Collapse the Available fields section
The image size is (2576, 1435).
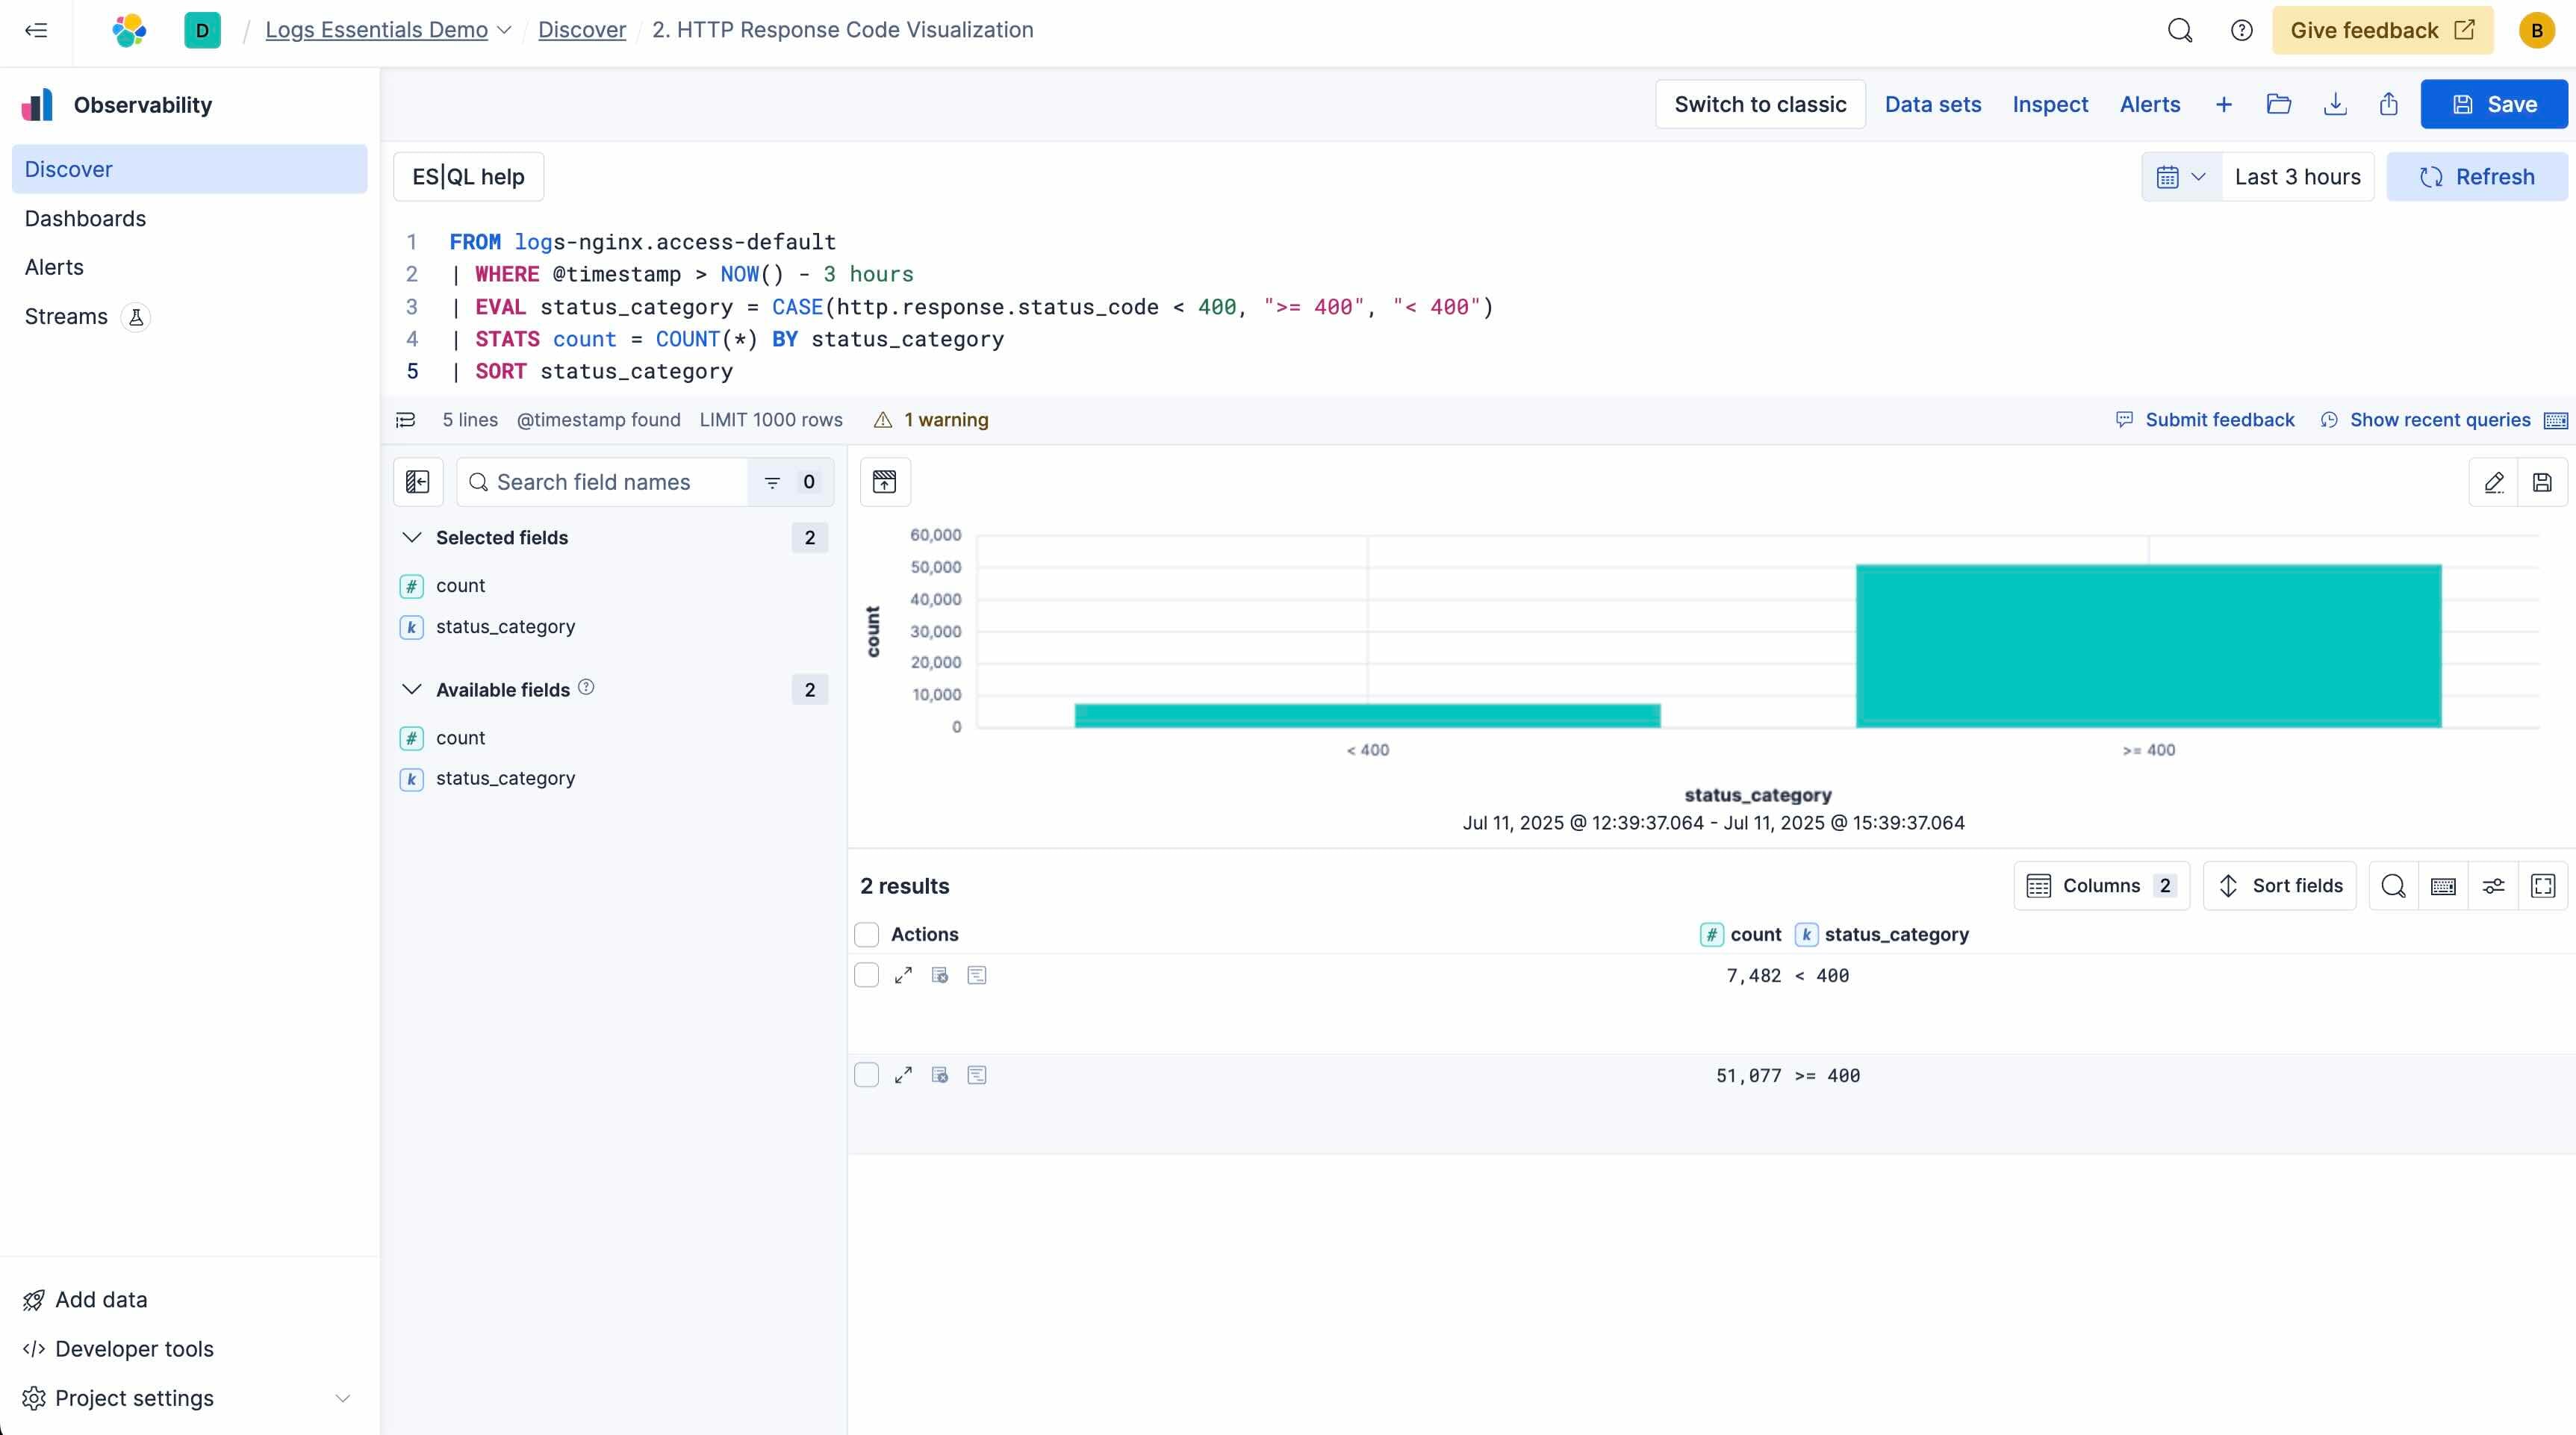pyautogui.click(x=413, y=689)
